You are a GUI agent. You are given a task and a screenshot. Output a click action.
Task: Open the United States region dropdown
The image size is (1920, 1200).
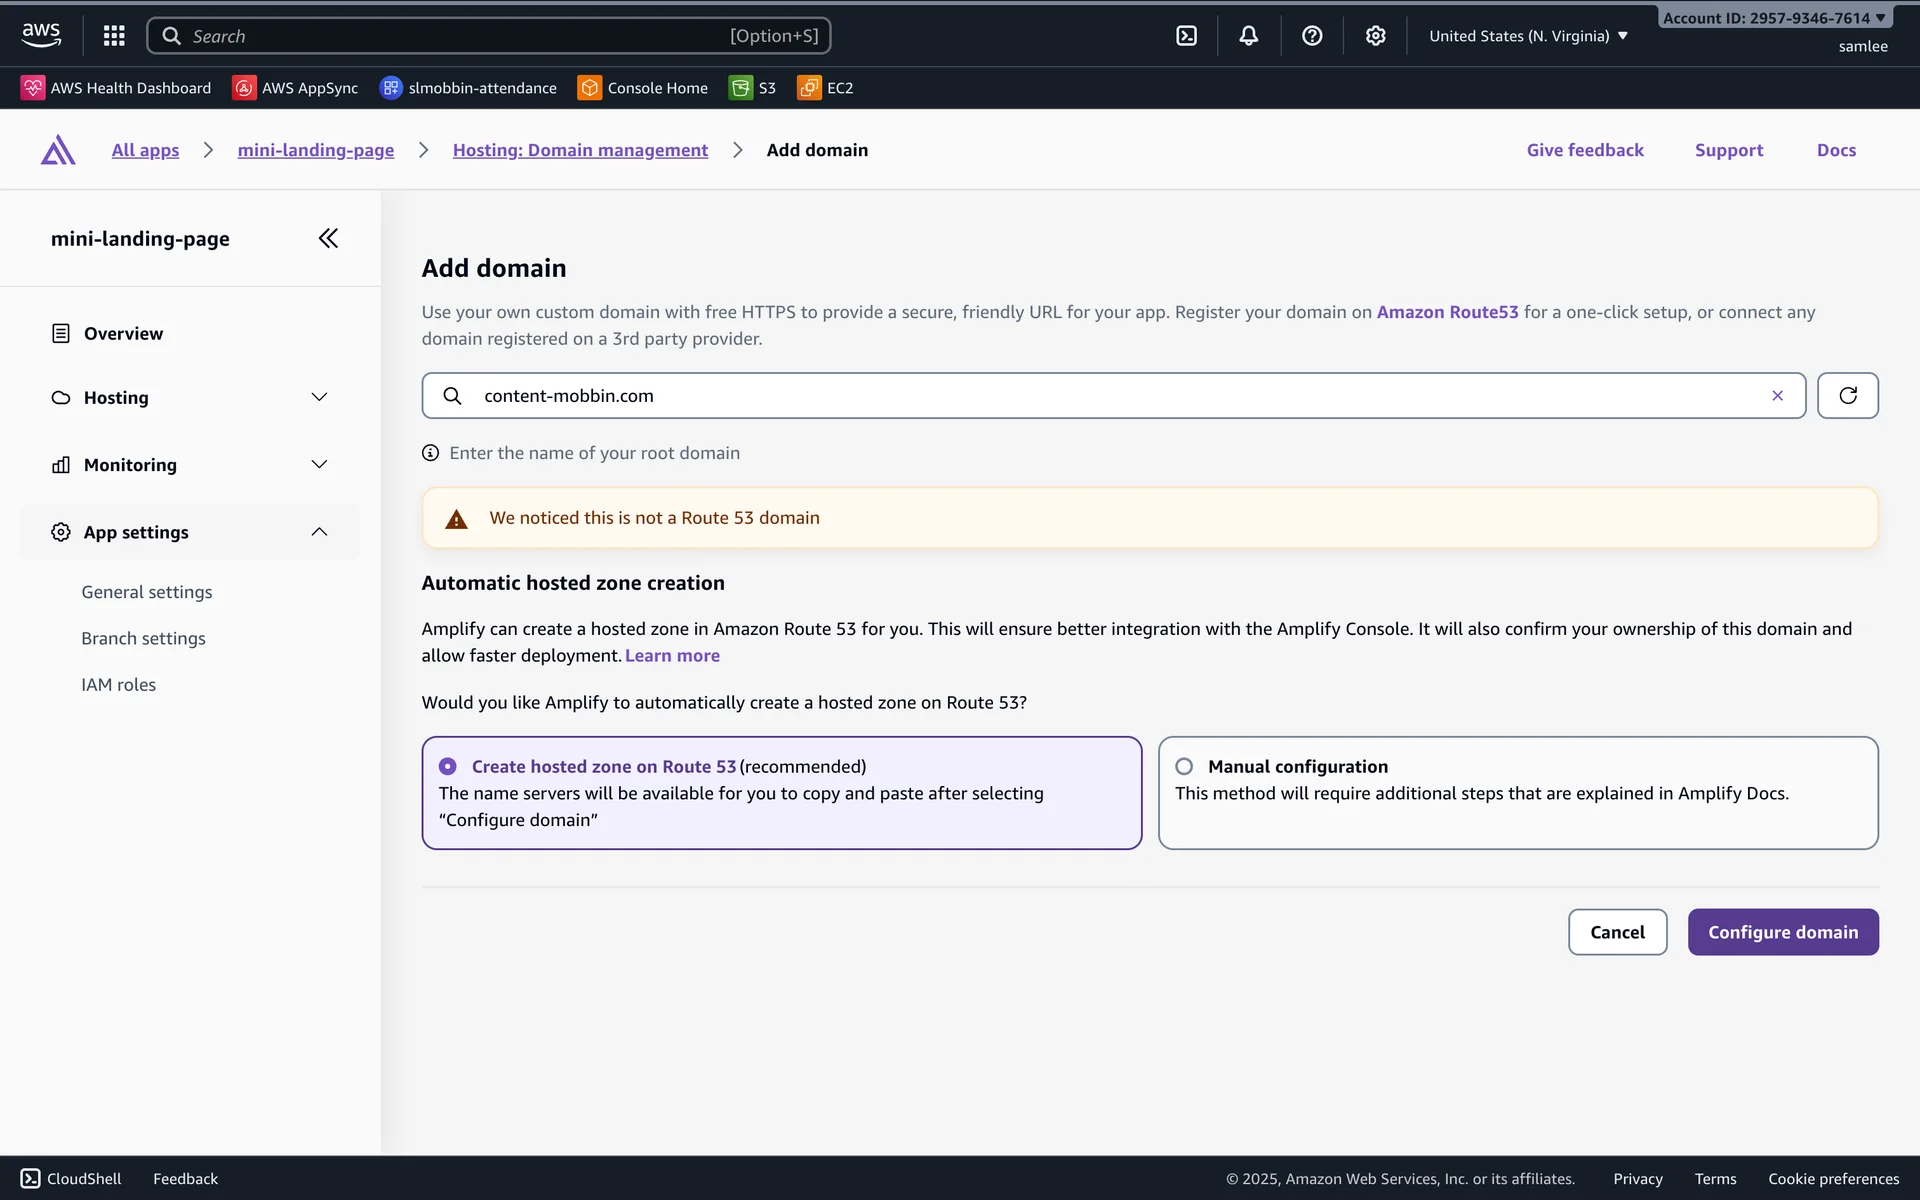pos(1527,36)
